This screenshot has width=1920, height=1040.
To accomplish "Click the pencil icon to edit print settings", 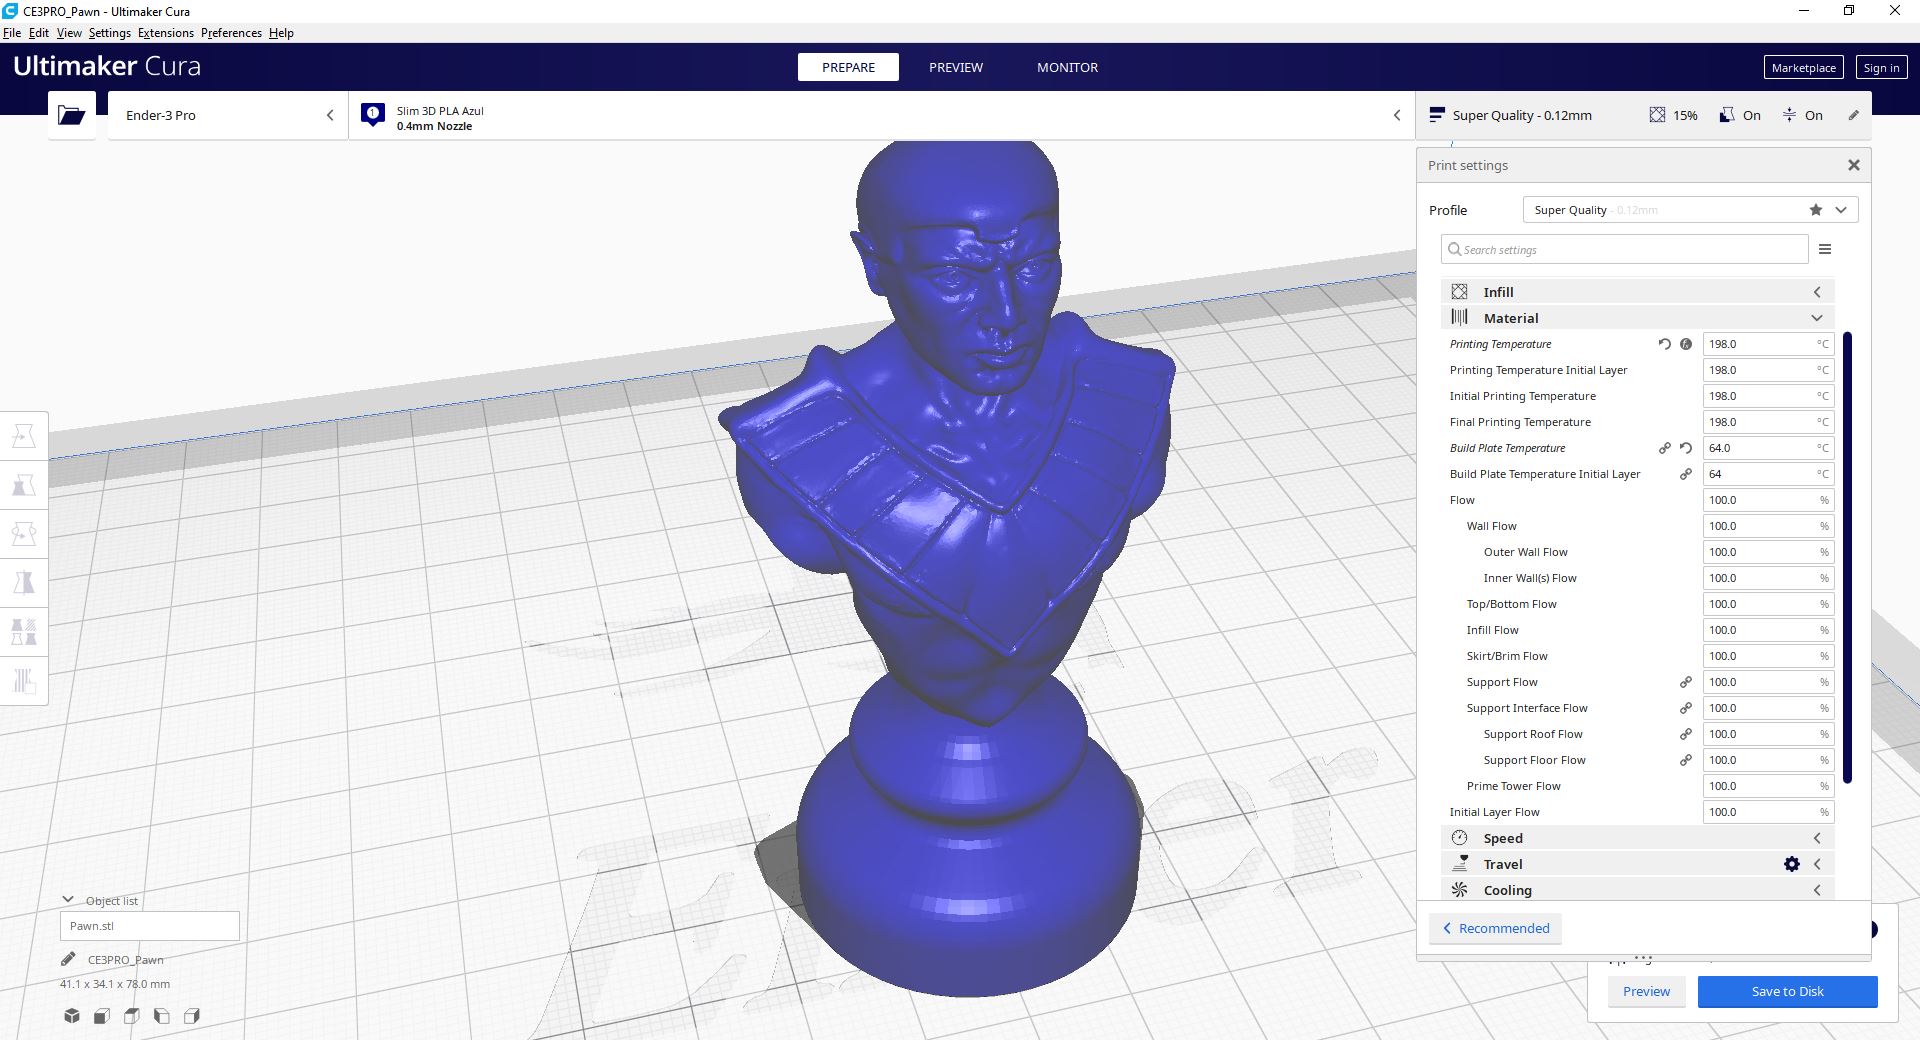I will [1853, 115].
